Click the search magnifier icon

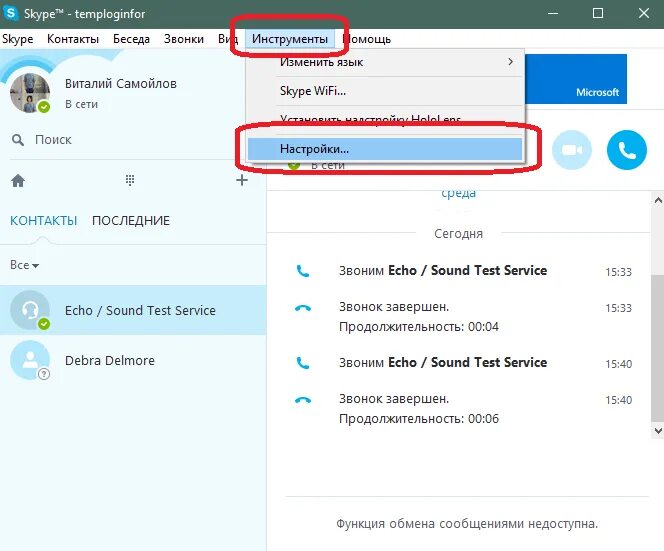[x=17, y=140]
